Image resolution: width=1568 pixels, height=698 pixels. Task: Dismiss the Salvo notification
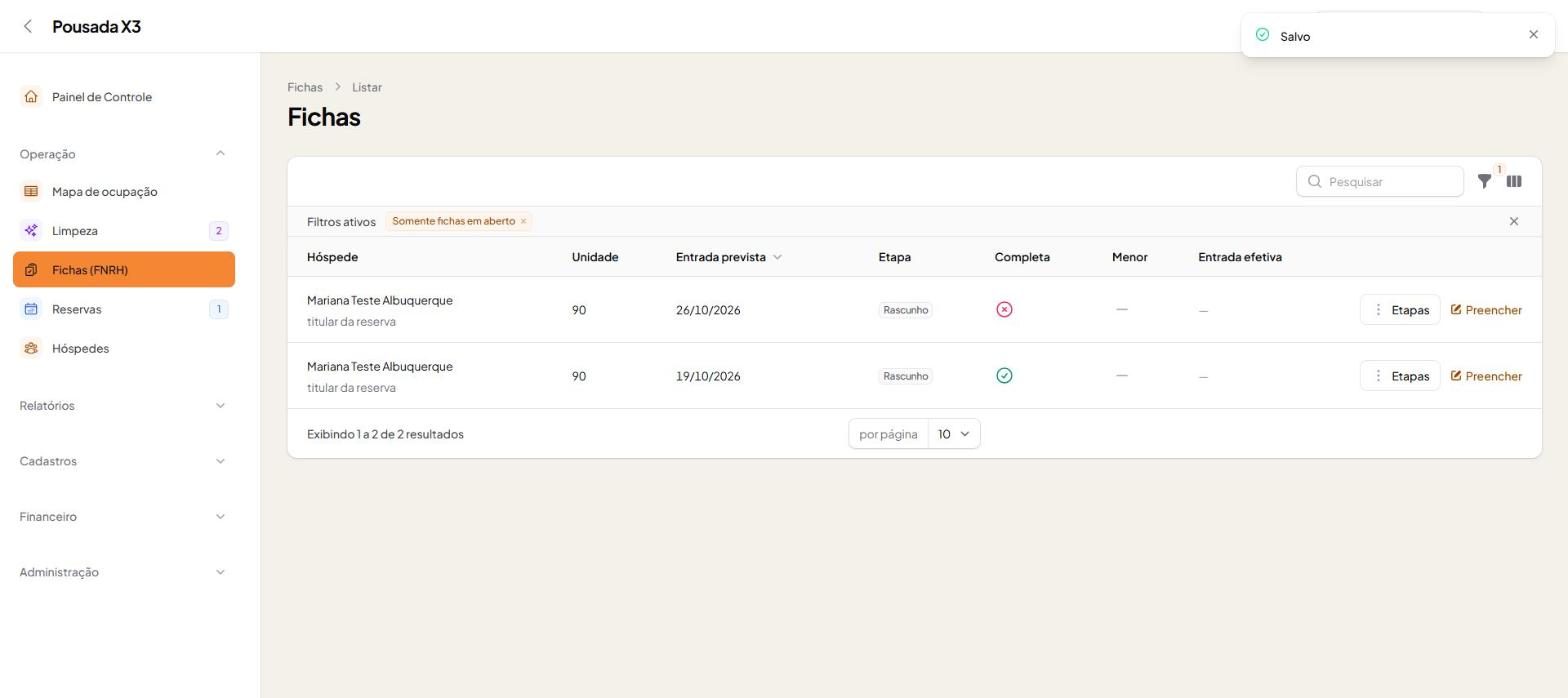point(1534,35)
